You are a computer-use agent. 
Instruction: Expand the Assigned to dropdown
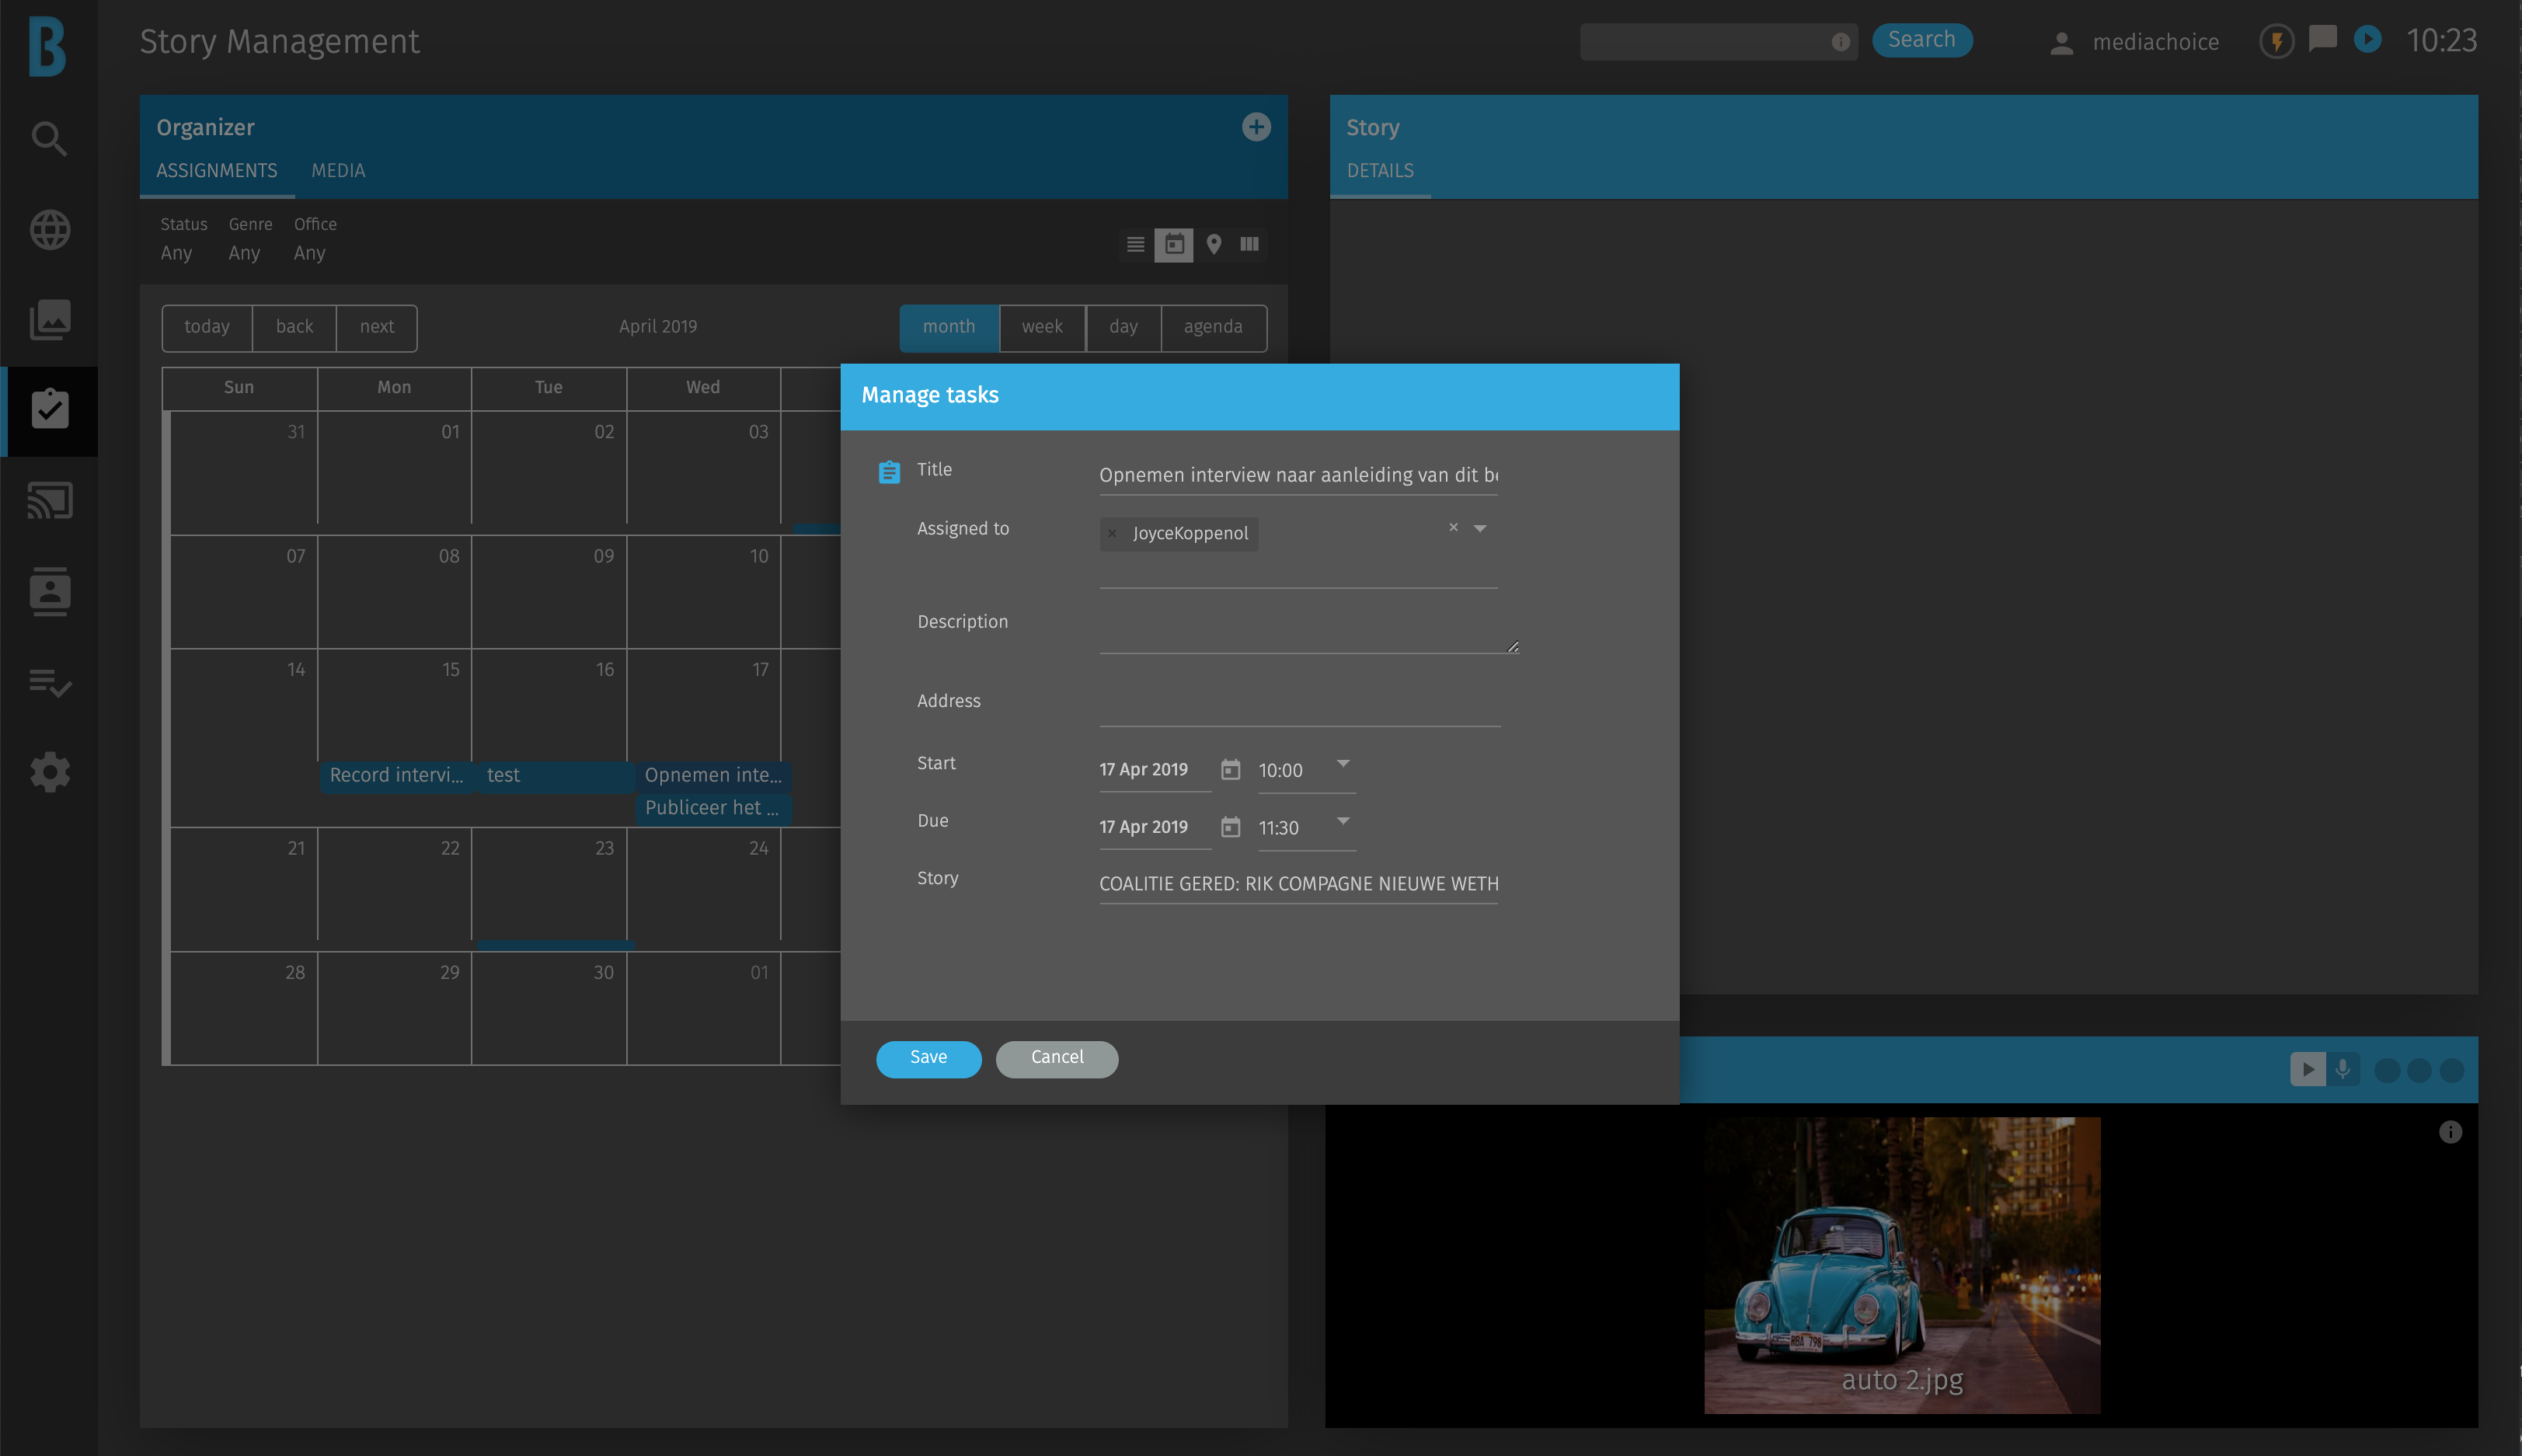pyautogui.click(x=1480, y=528)
